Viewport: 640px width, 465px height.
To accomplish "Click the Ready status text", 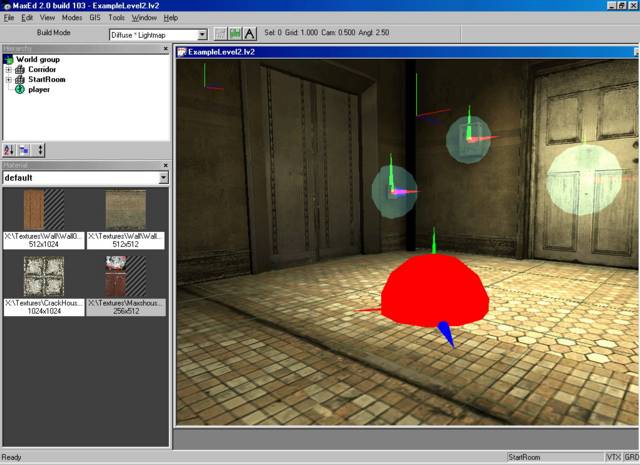I will click(11, 457).
